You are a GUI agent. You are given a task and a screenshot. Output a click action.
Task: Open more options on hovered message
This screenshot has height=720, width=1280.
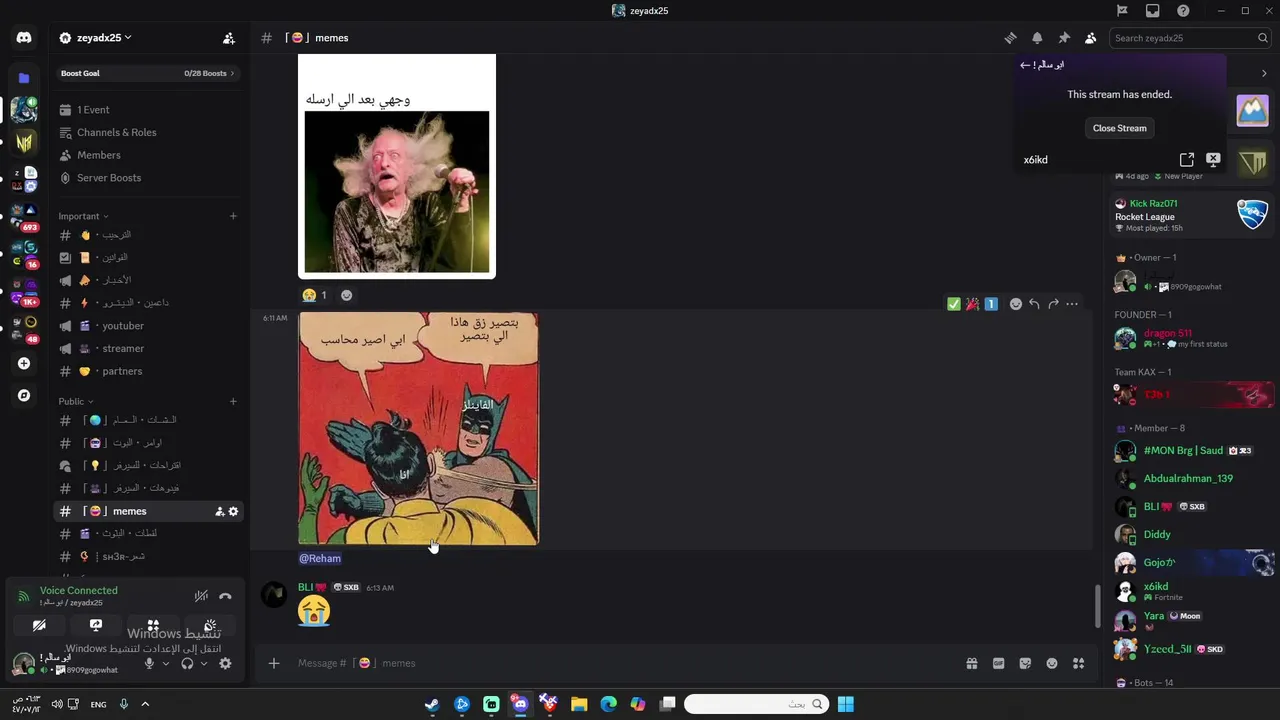[1072, 304]
